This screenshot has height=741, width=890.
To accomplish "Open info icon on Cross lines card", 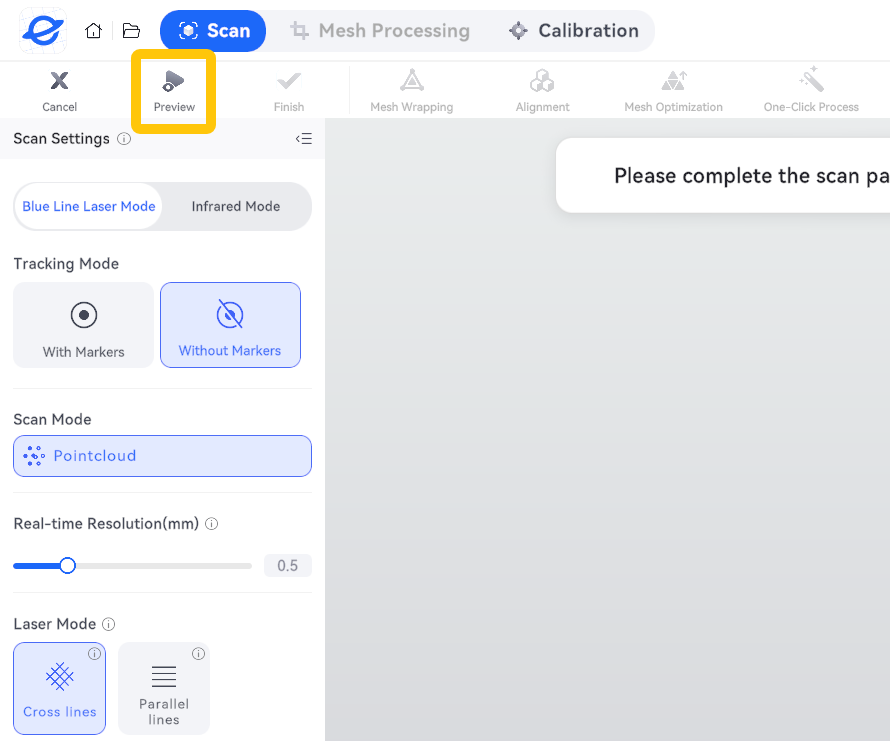I will pos(94,654).
